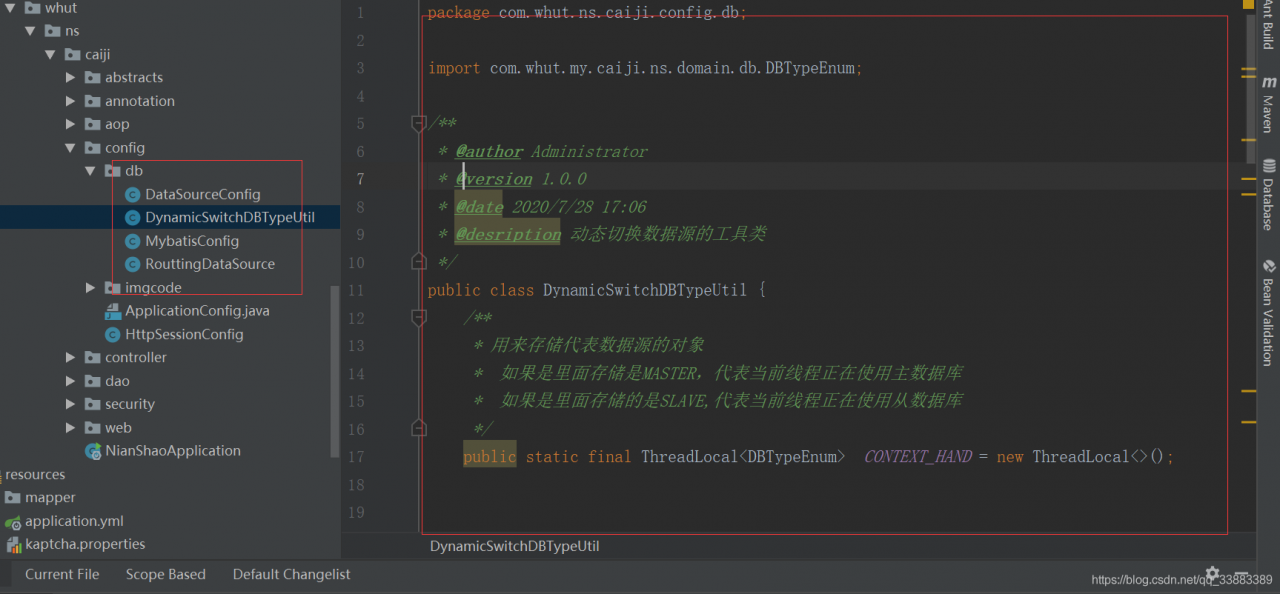Click the RouttingDataSource class icon
The height and width of the screenshot is (594, 1280).
[132, 264]
